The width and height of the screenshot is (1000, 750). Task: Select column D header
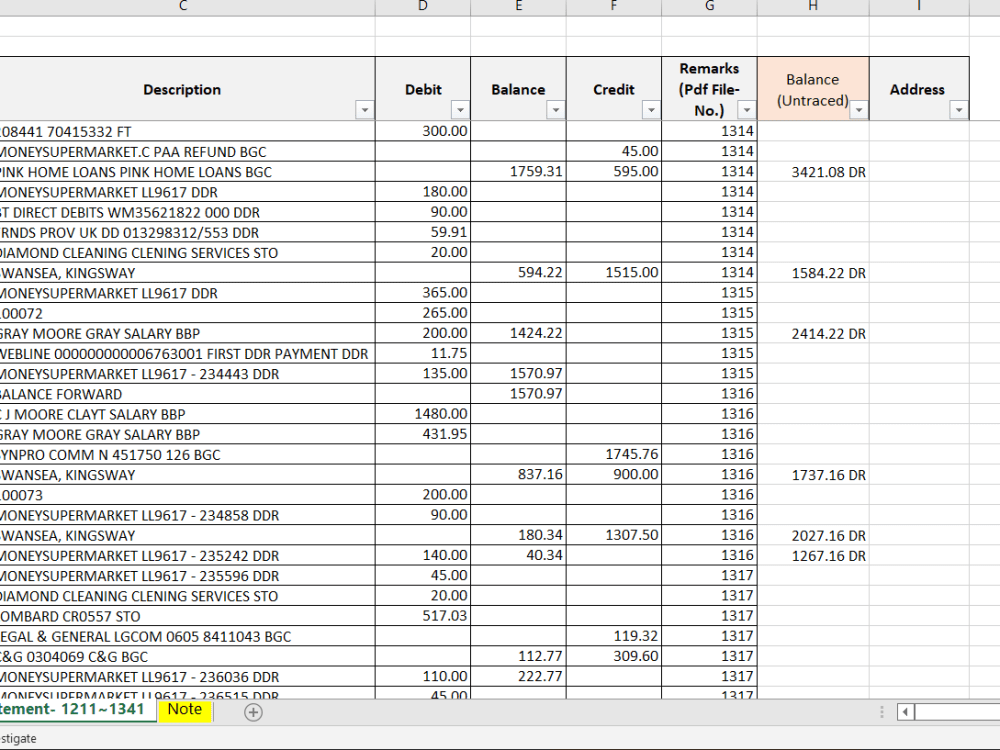(x=423, y=6)
